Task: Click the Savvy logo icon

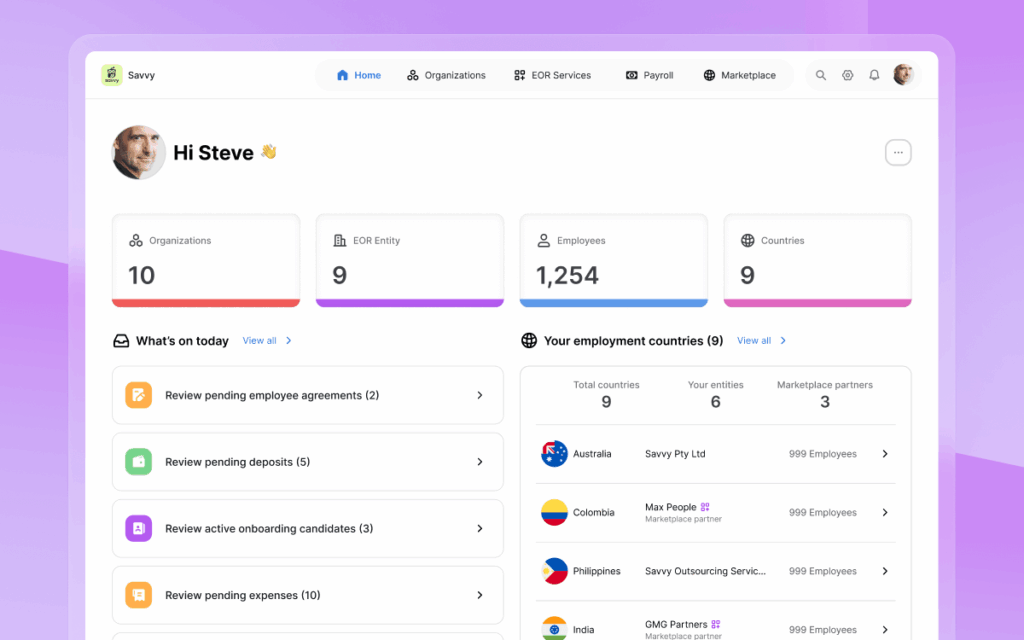Action: pos(111,75)
